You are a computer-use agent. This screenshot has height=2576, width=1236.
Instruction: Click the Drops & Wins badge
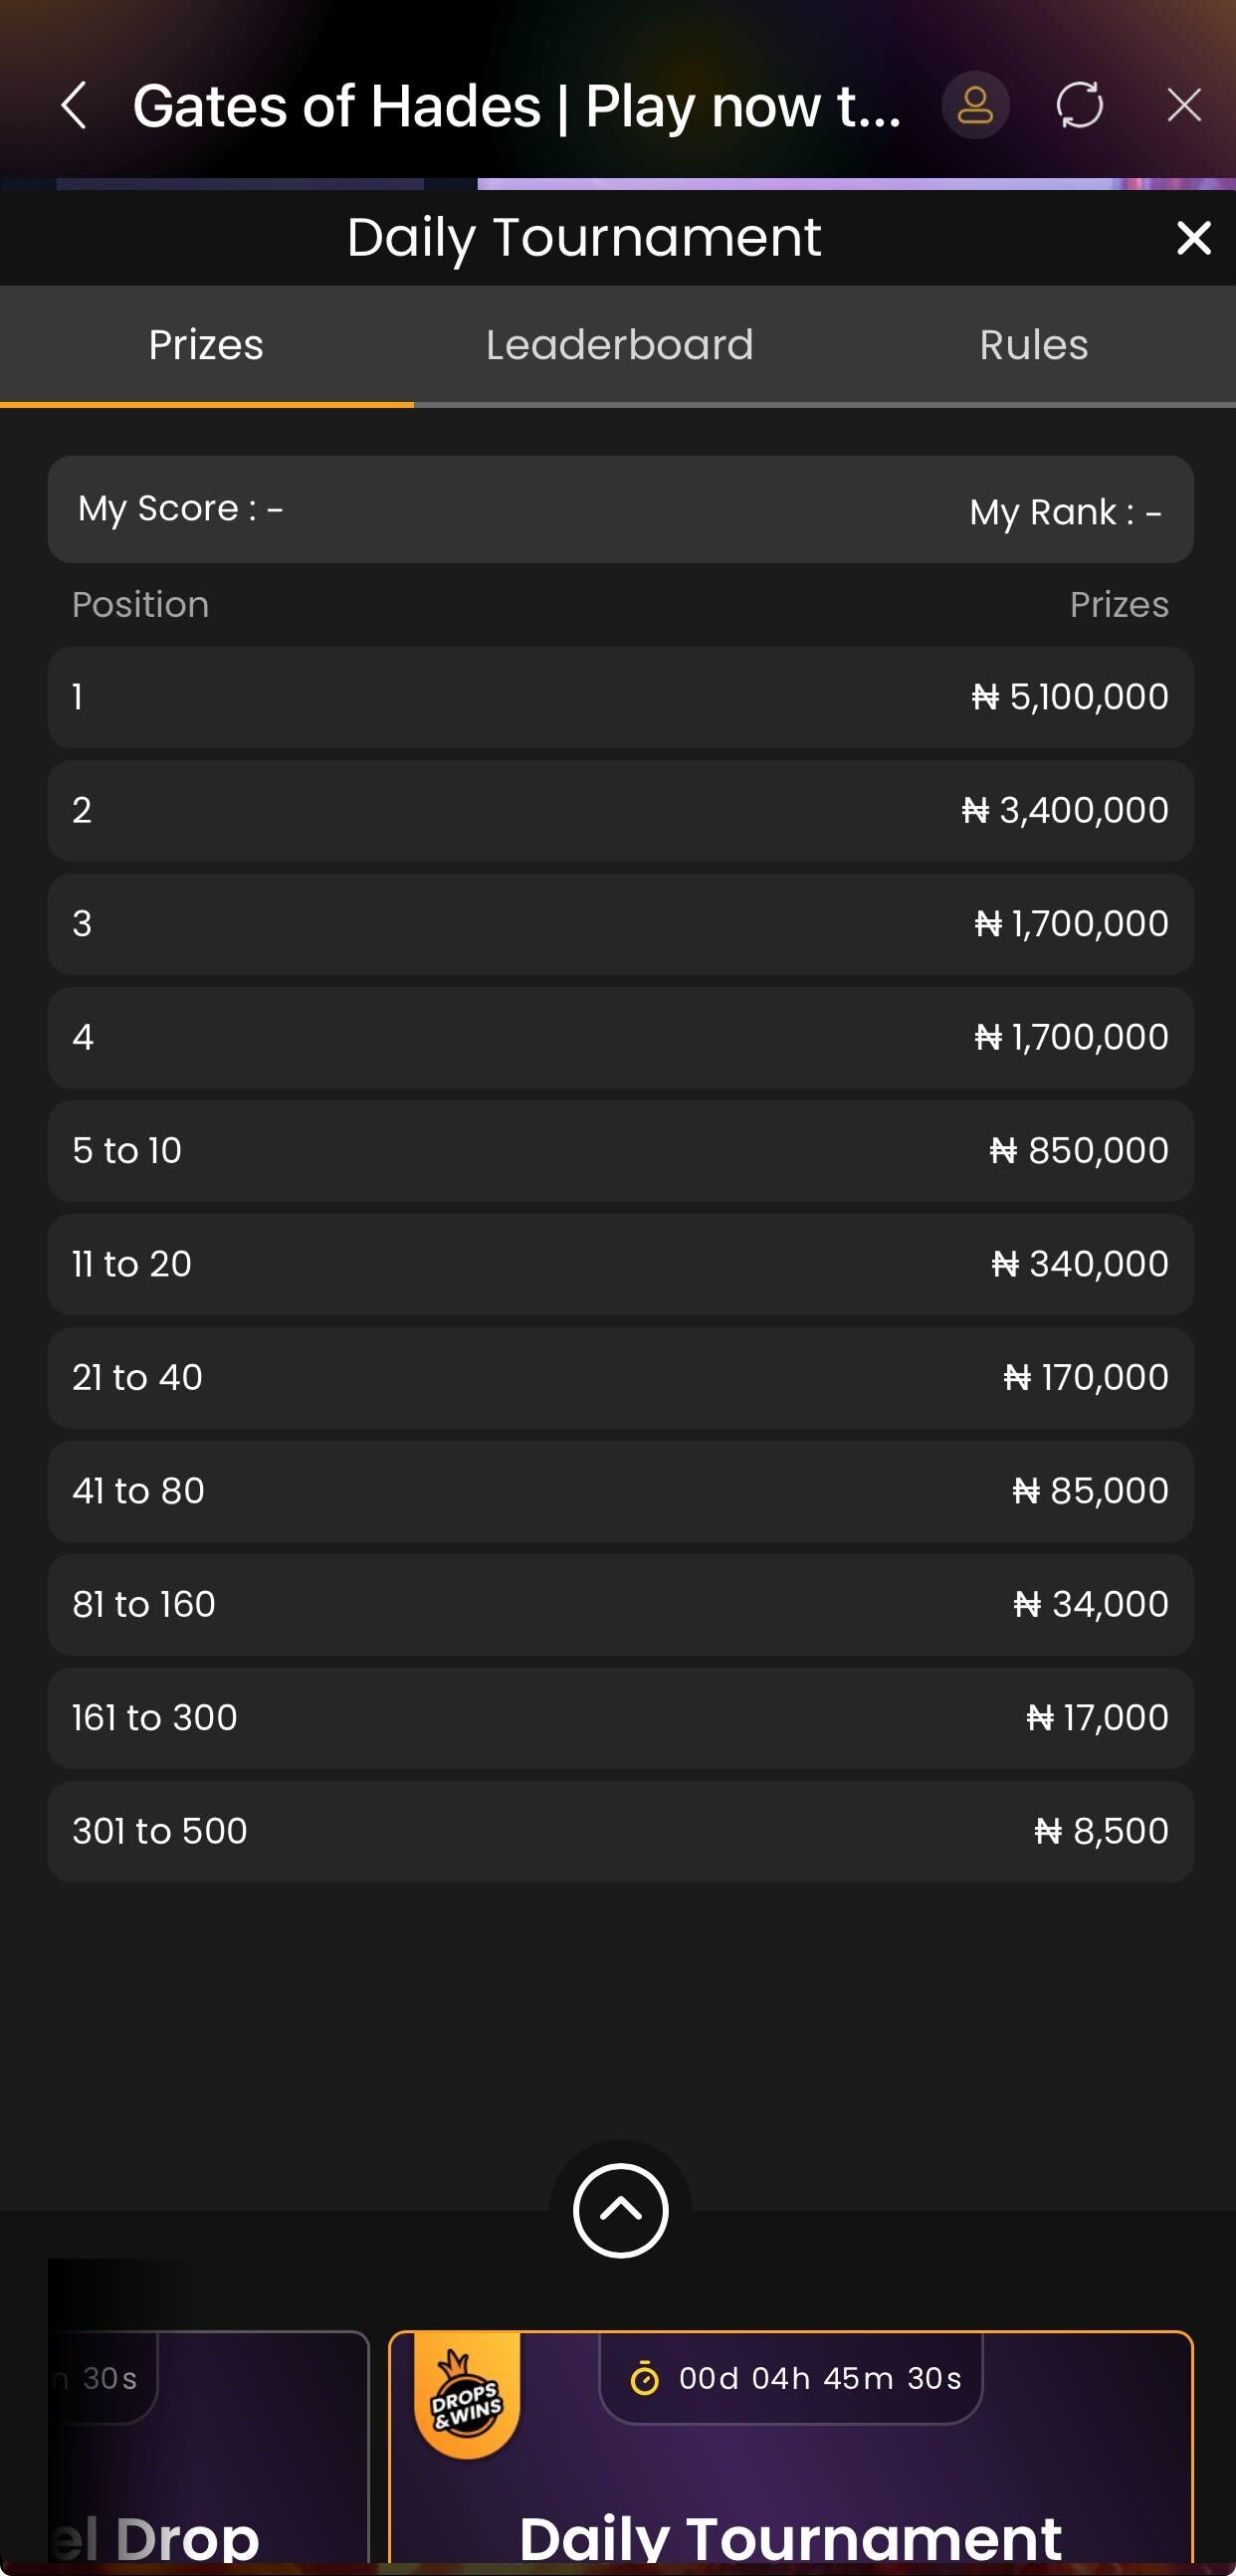[x=466, y=2397]
